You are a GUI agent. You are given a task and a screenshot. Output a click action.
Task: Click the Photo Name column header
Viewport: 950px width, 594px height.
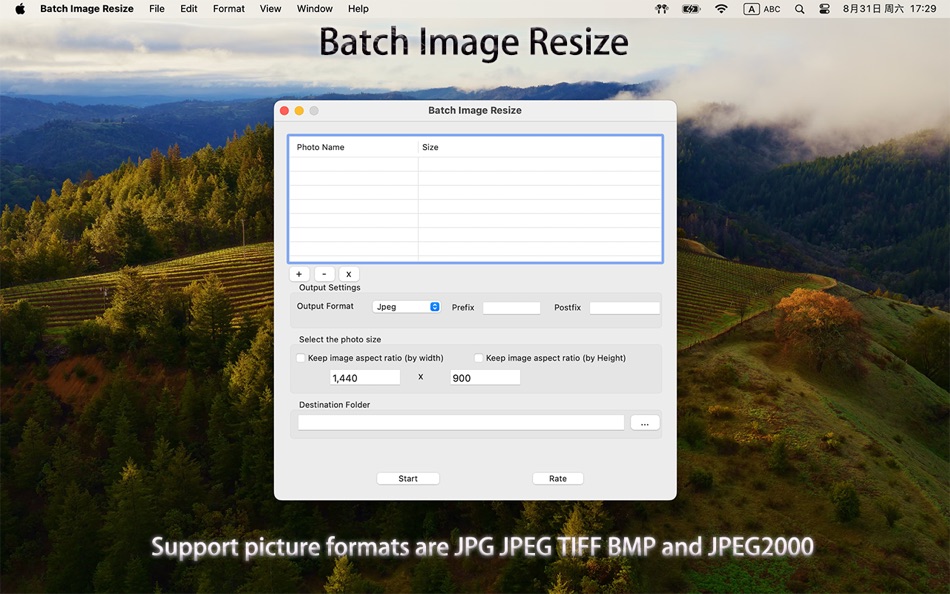point(321,147)
